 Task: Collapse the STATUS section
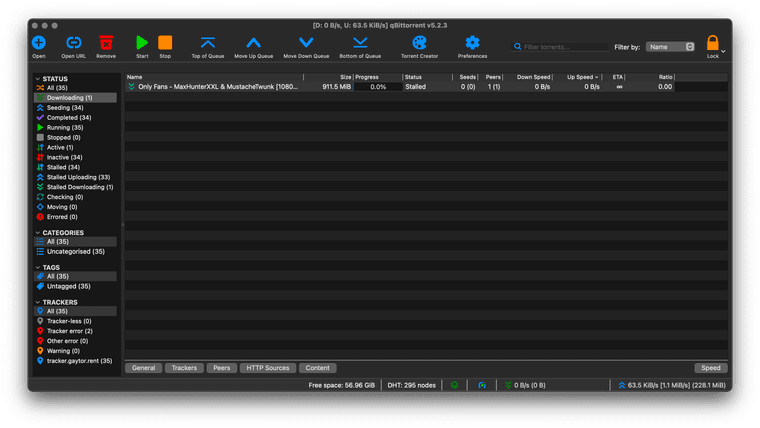38,79
